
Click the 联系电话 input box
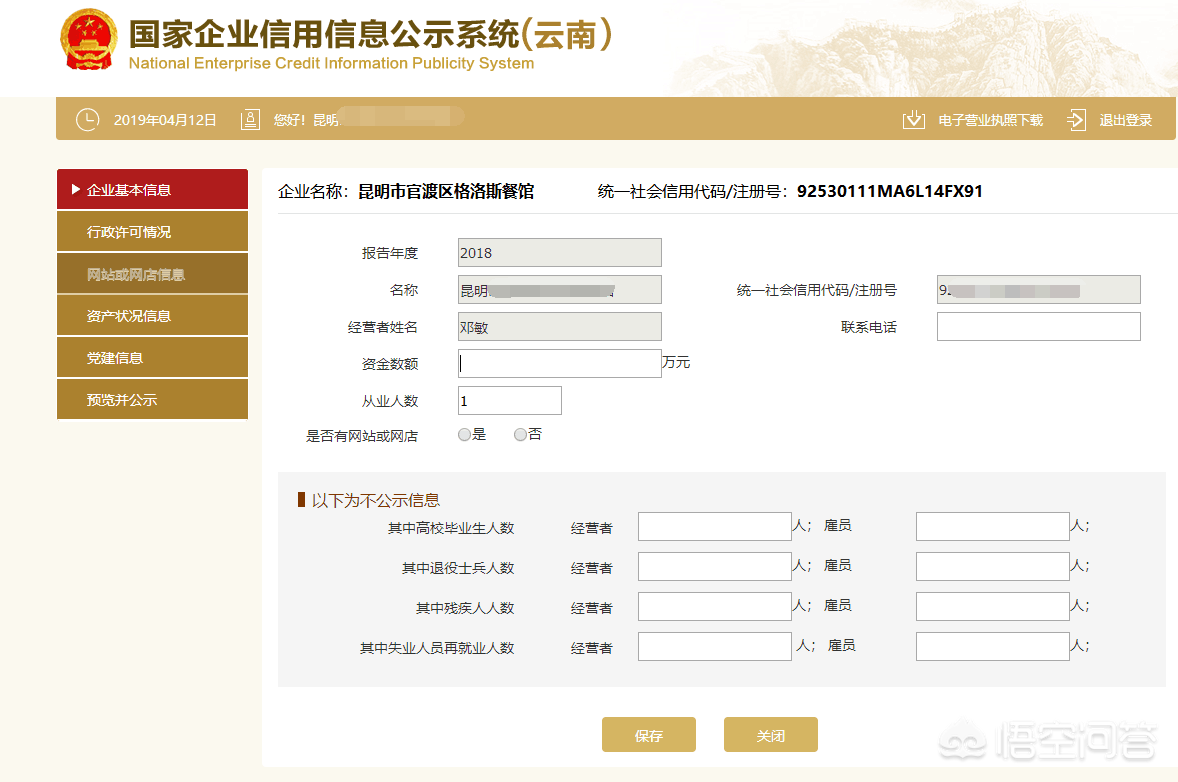(1038, 326)
